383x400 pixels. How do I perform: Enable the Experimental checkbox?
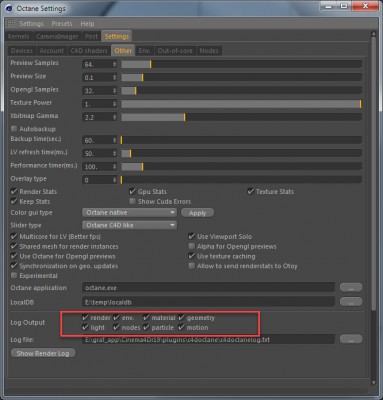(x=14, y=276)
